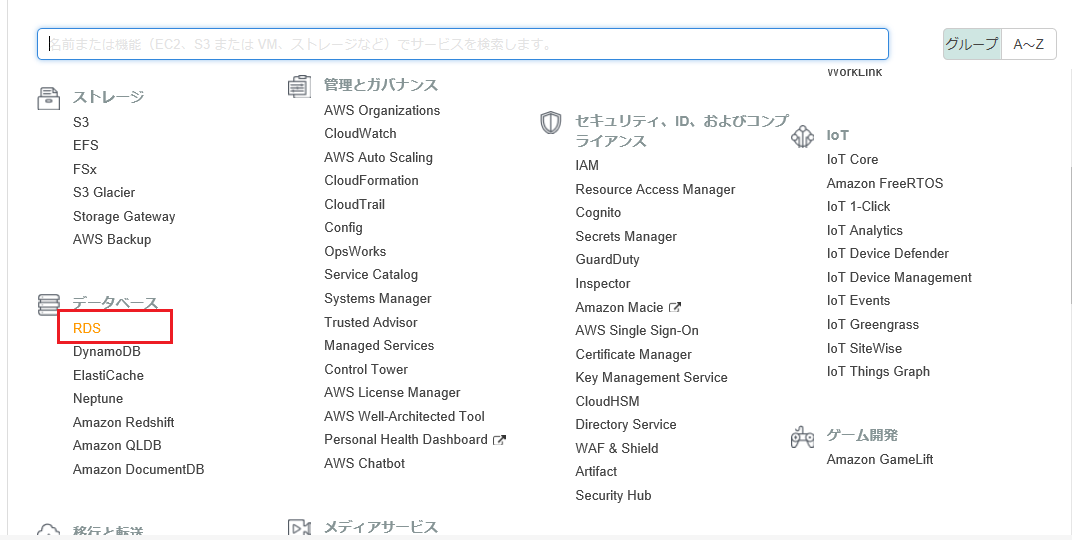Open Amazon Redshift
Screen dimensions: 1072x540
124,422
